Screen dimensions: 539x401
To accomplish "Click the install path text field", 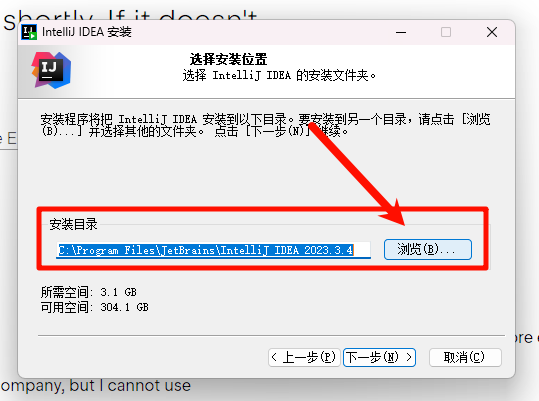I will coord(213,250).
